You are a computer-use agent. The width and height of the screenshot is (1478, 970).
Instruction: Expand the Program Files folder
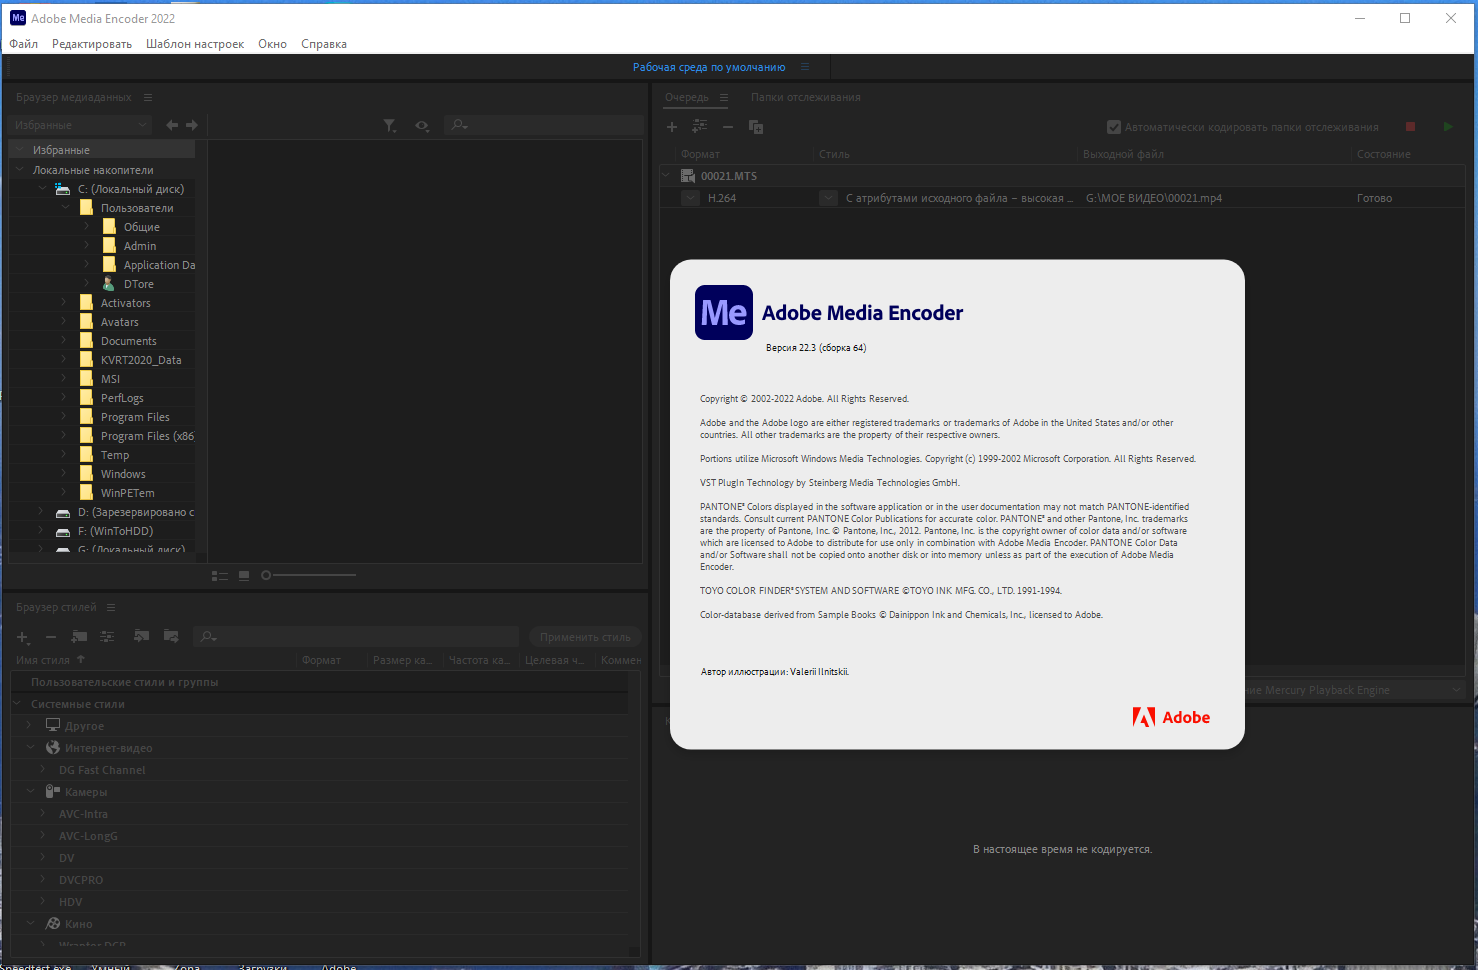[x=64, y=417]
